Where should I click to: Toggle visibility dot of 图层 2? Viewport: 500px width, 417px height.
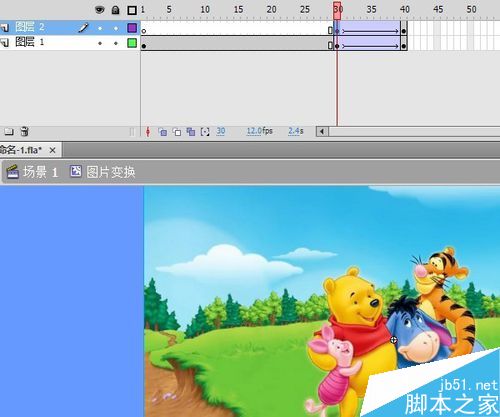click(100, 29)
